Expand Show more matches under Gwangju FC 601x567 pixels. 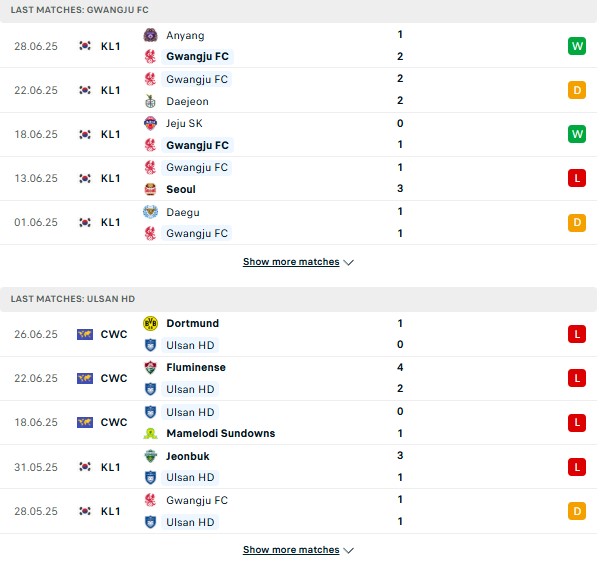coord(298,262)
